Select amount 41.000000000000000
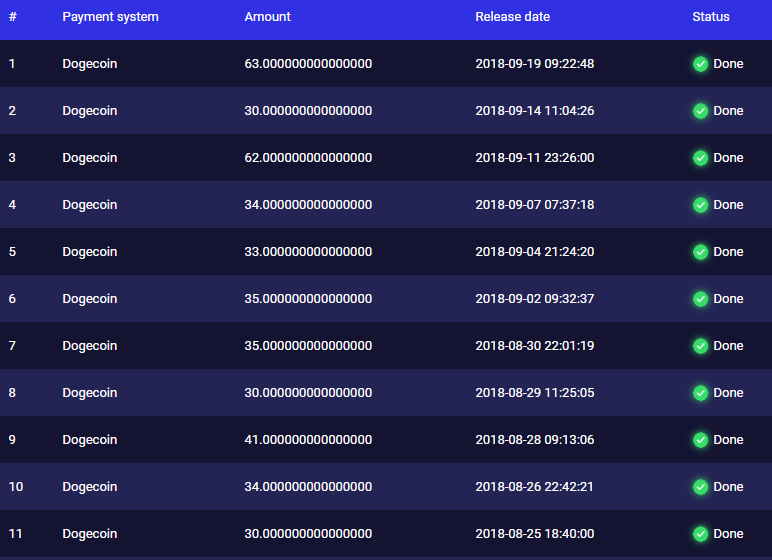This screenshot has width=772, height=560. click(x=308, y=439)
